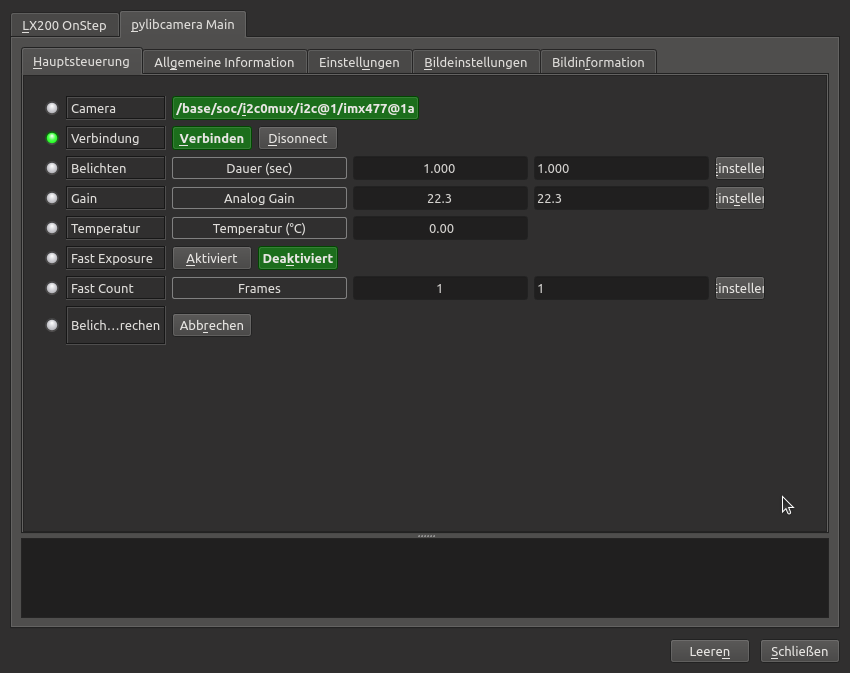Click the Frames element label
850x673 pixels.
(260, 289)
